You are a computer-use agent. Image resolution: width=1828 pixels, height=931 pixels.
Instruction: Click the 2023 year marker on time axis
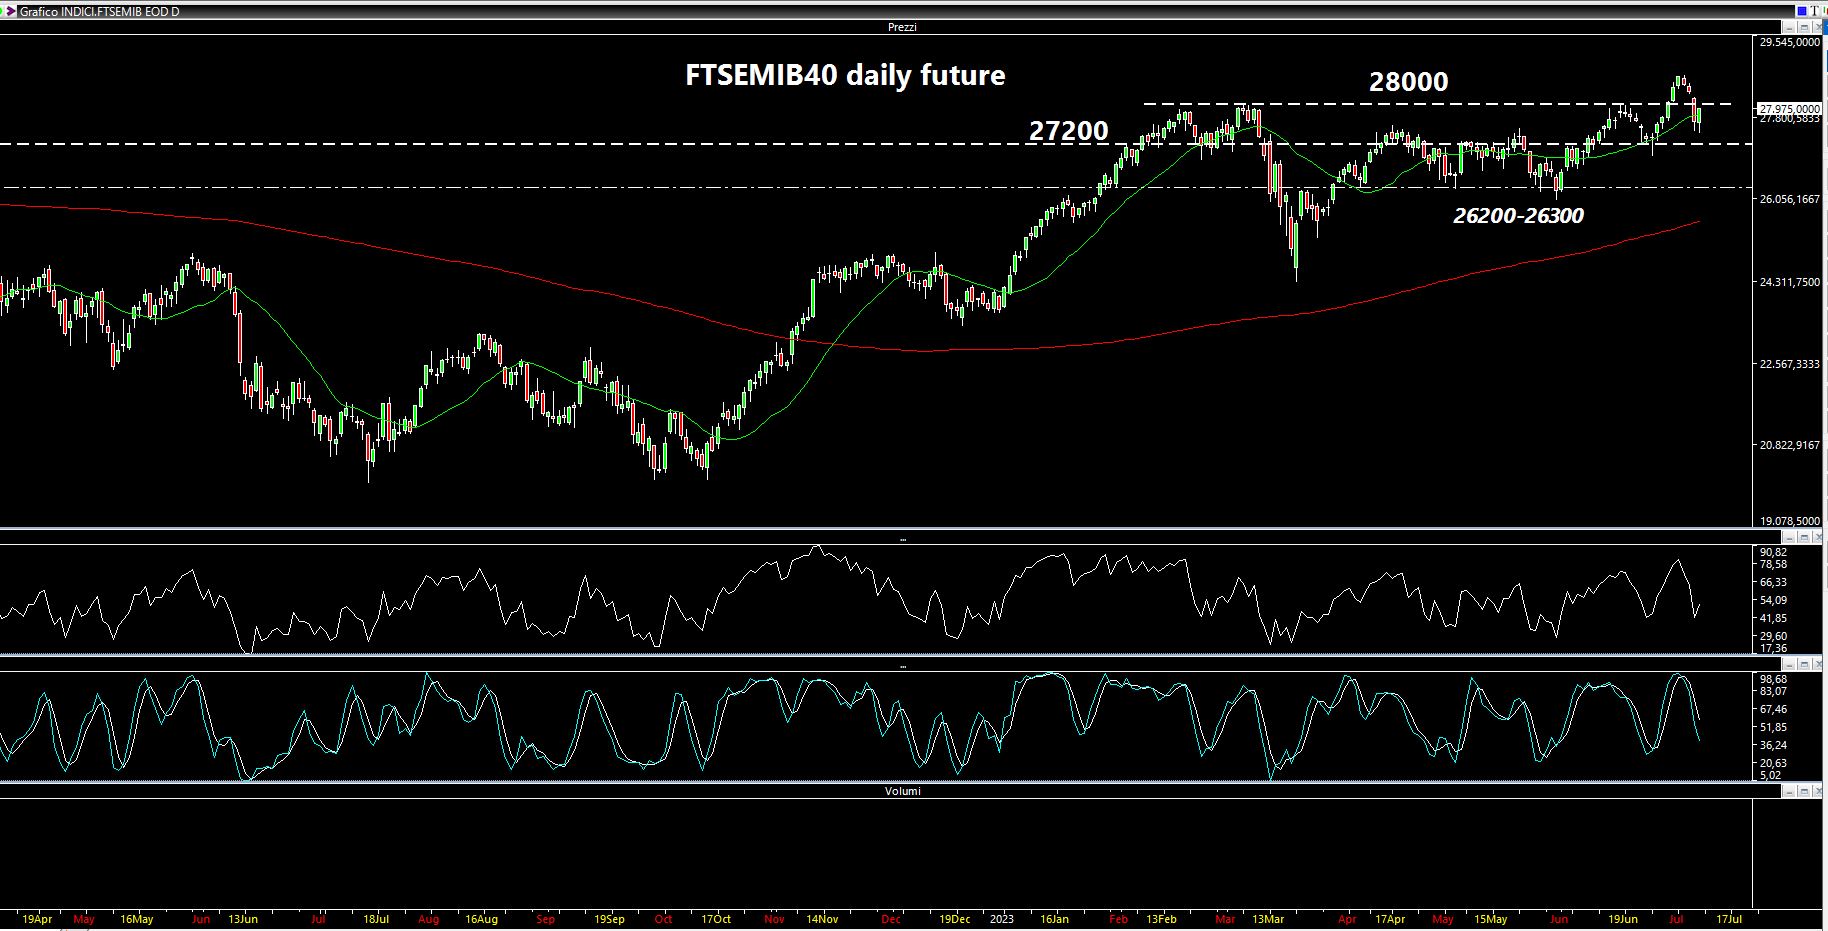click(x=1001, y=918)
